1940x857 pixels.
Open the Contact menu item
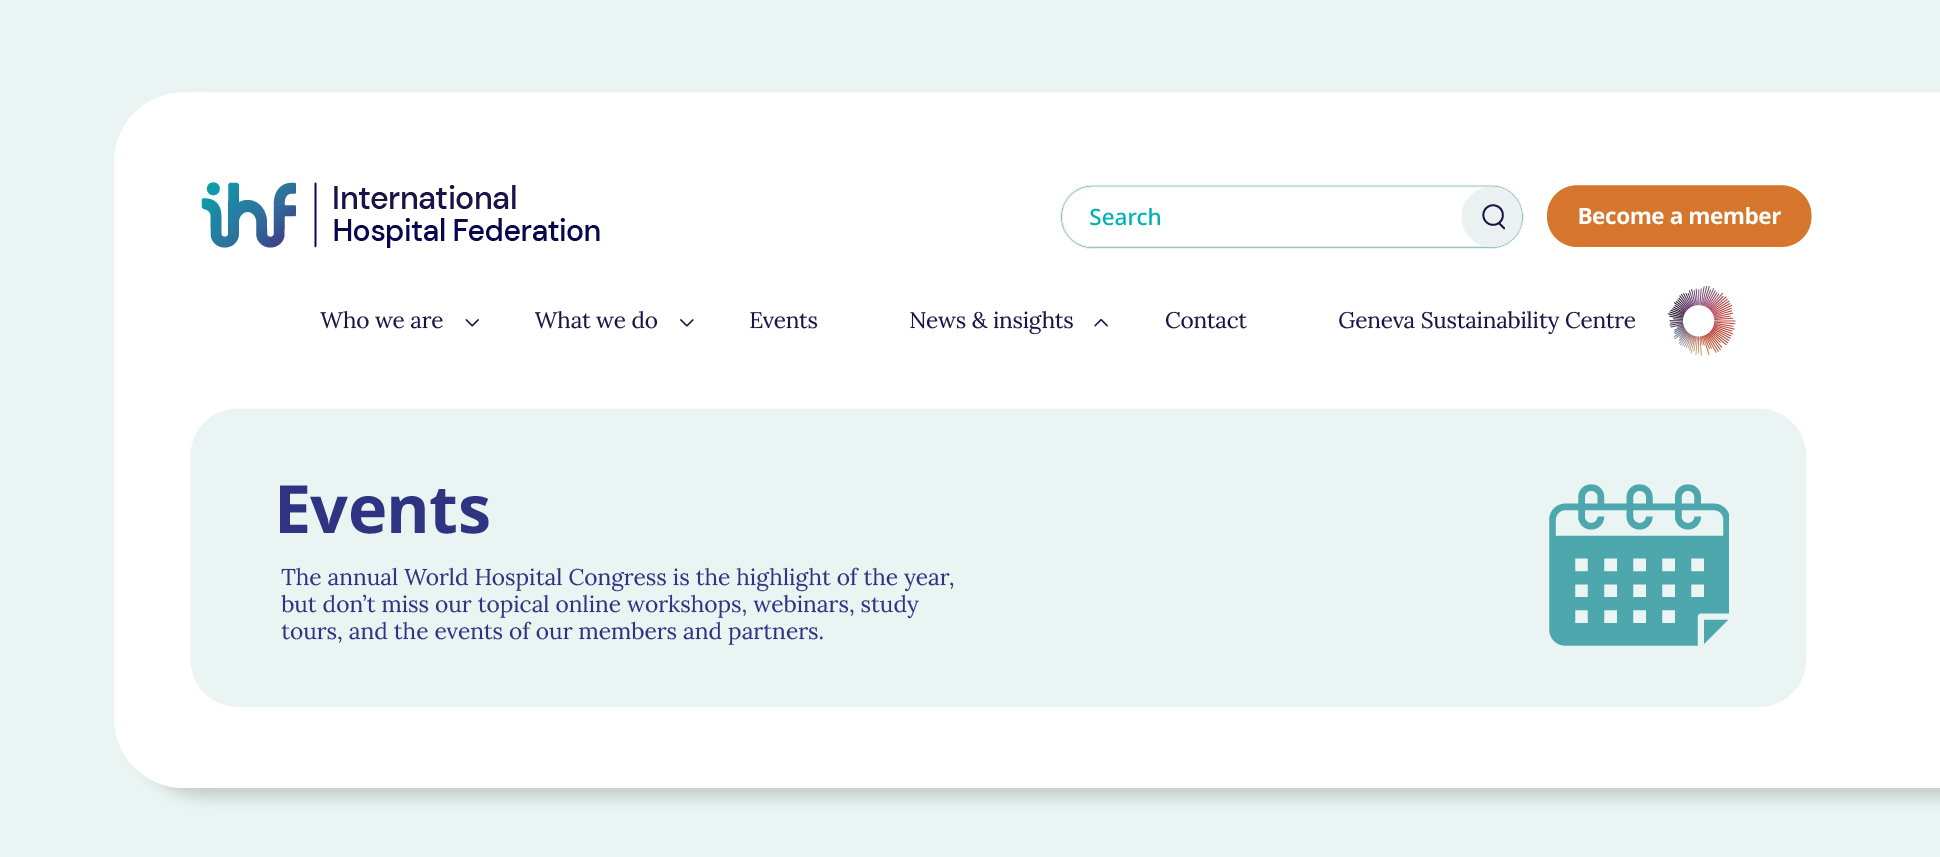[1205, 321]
